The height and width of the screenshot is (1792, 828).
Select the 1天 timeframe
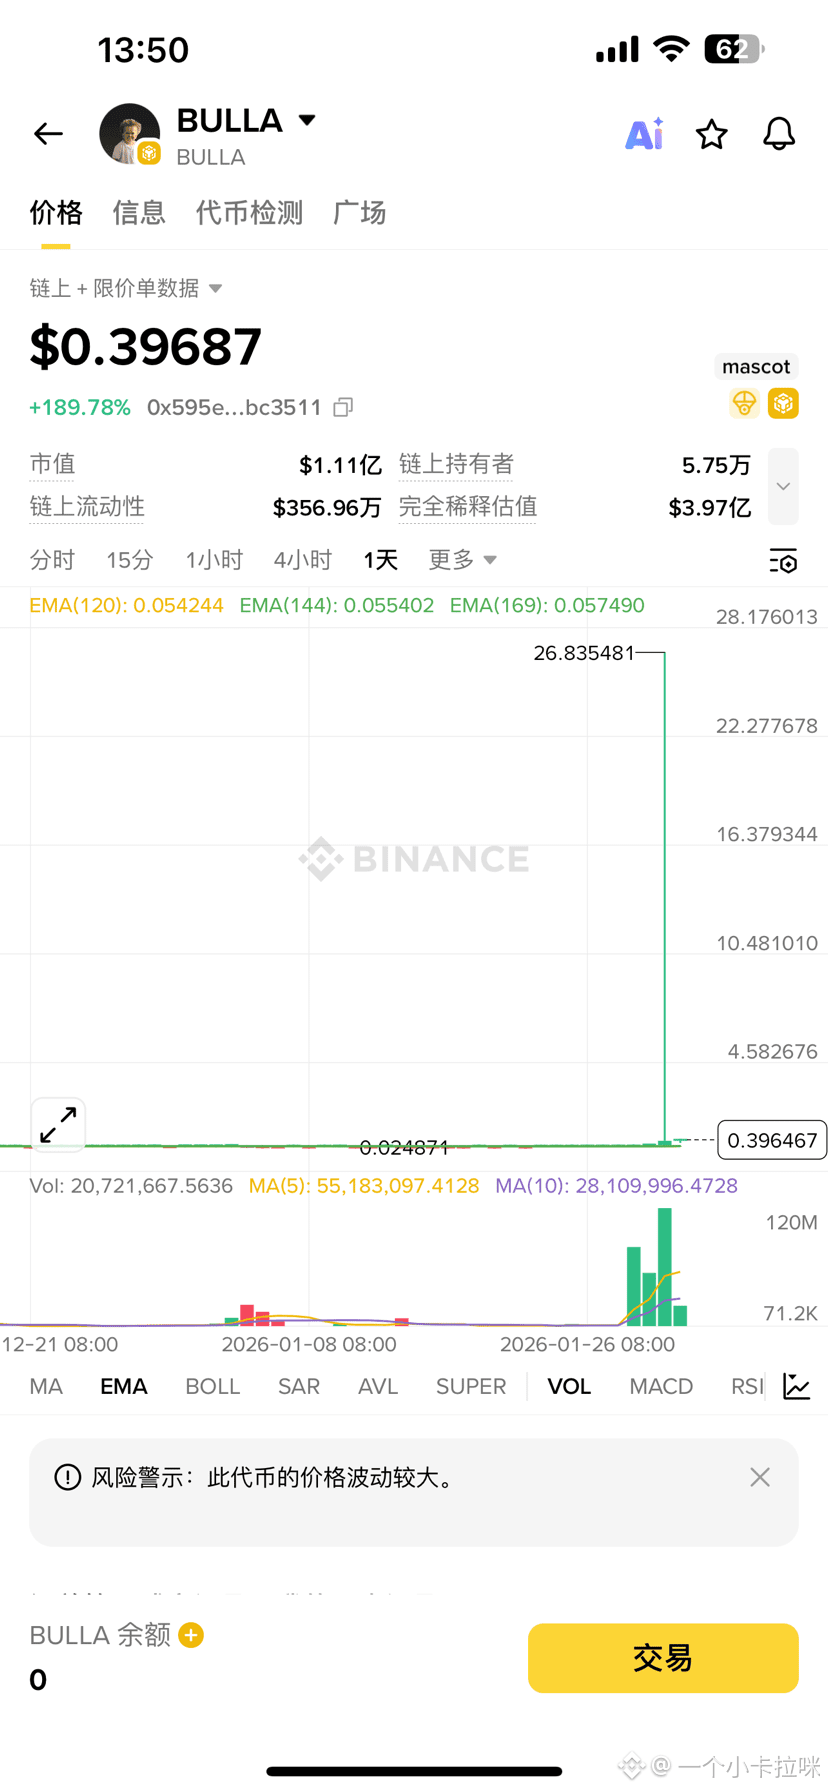click(380, 560)
